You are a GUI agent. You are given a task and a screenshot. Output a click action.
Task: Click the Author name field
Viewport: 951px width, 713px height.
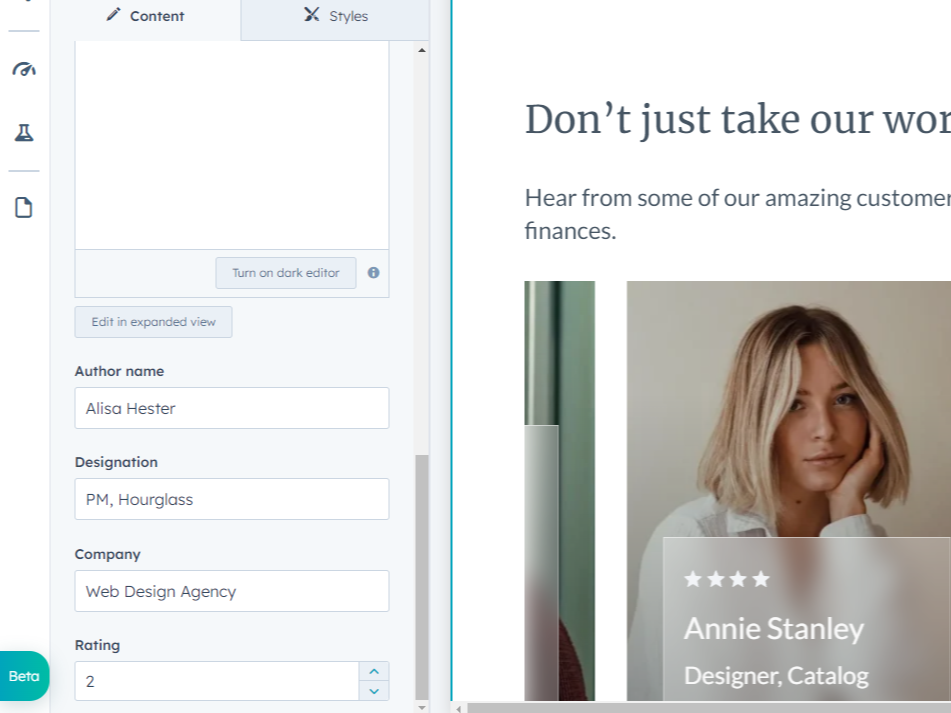click(x=231, y=408)
